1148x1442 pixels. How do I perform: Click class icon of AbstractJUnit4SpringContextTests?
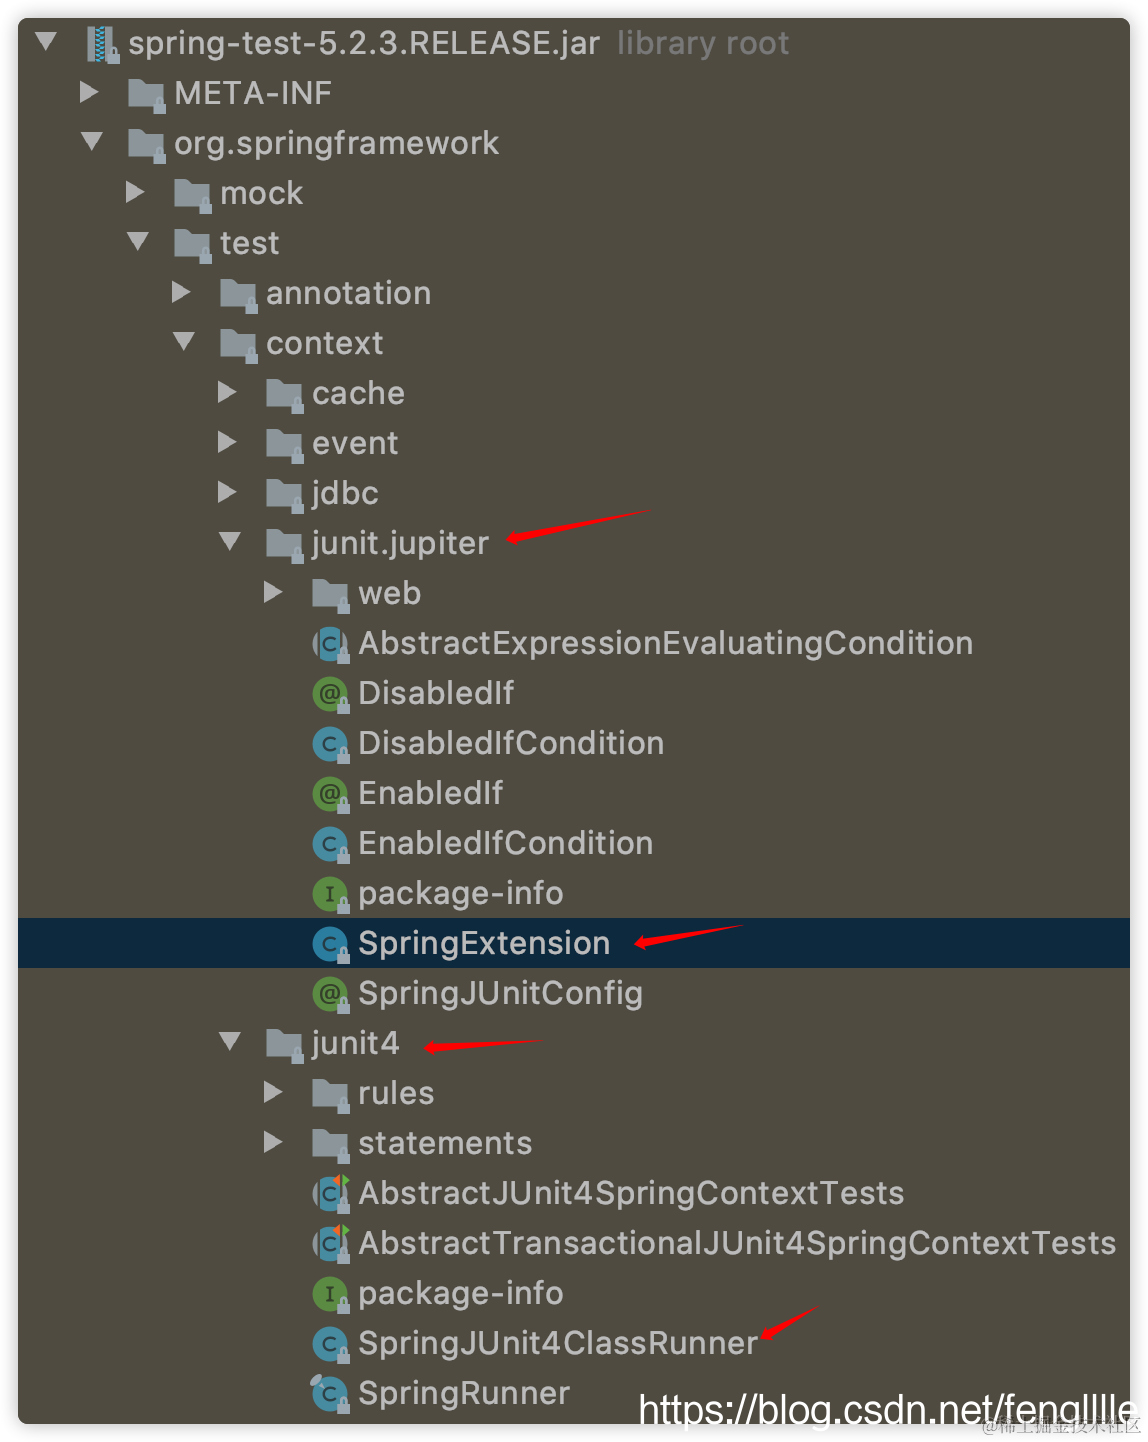point(330,1193)
